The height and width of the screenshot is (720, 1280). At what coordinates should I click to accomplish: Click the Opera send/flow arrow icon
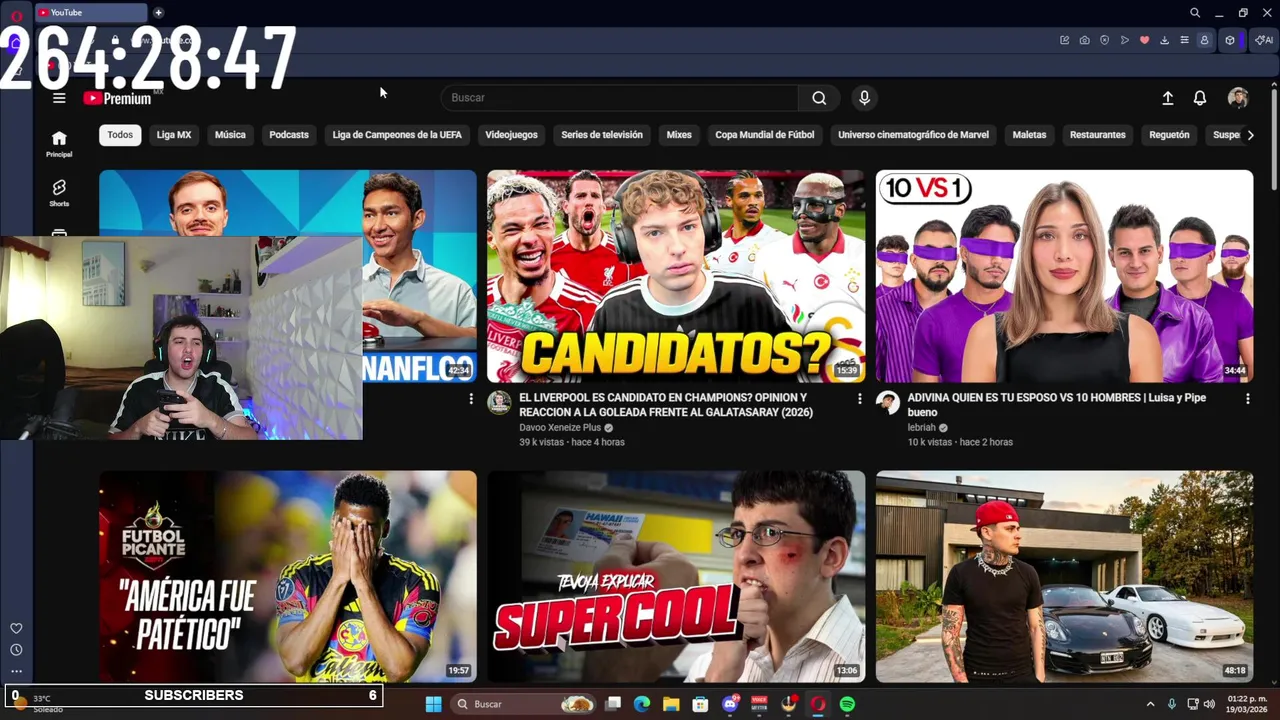coord(1125,40)
